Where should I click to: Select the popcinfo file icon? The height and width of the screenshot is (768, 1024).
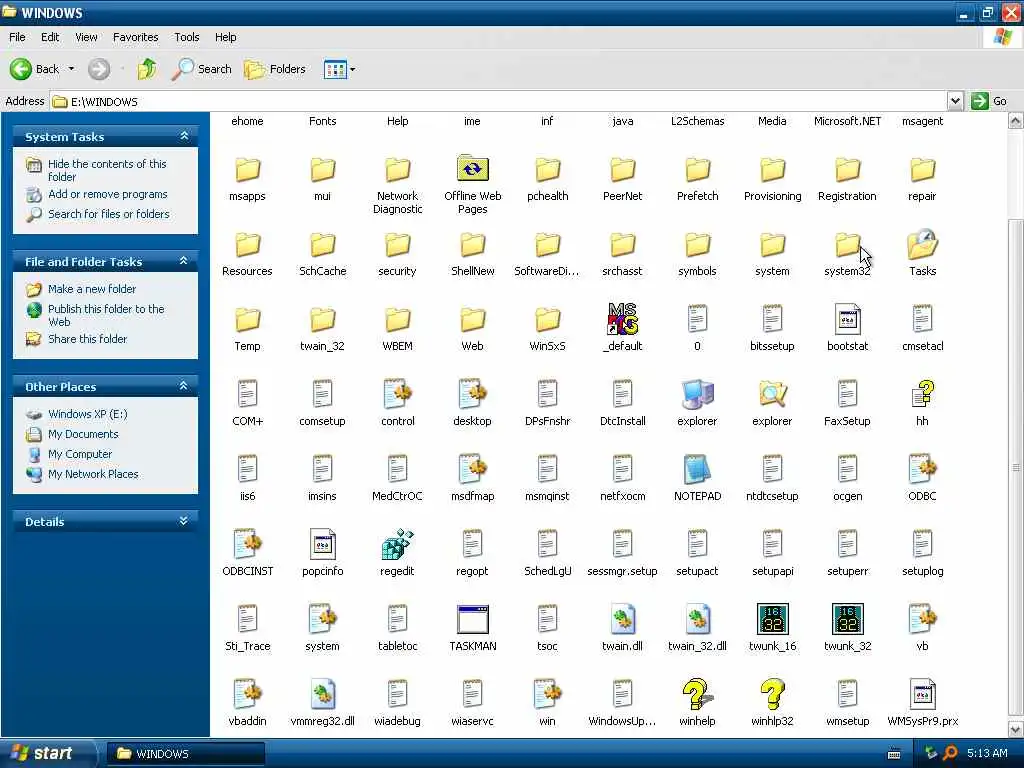point(322,545)
